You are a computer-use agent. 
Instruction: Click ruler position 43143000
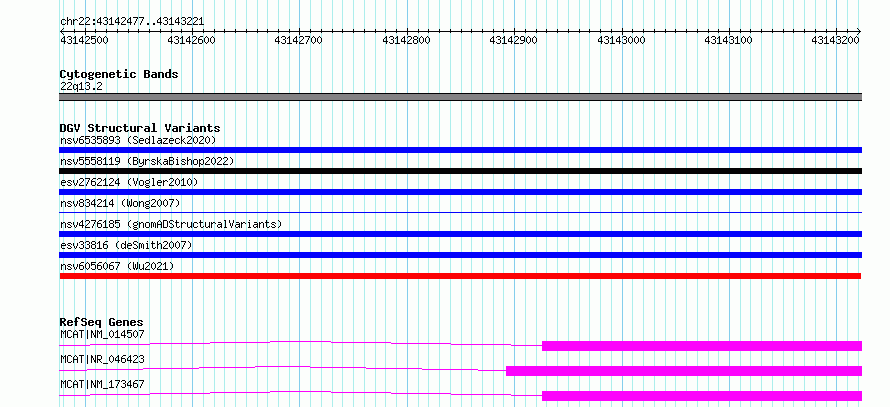click(x=622, y=40)
